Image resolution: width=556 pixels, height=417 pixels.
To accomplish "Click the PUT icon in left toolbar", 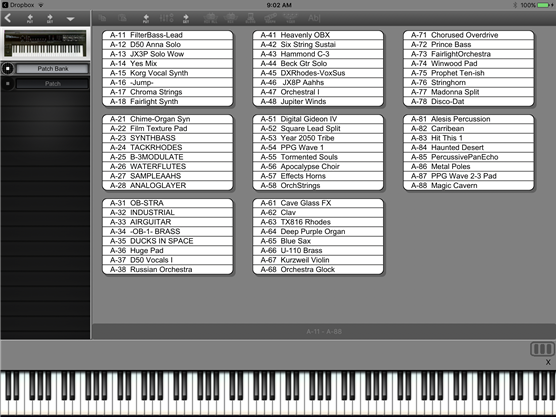I will pos(30,18).
